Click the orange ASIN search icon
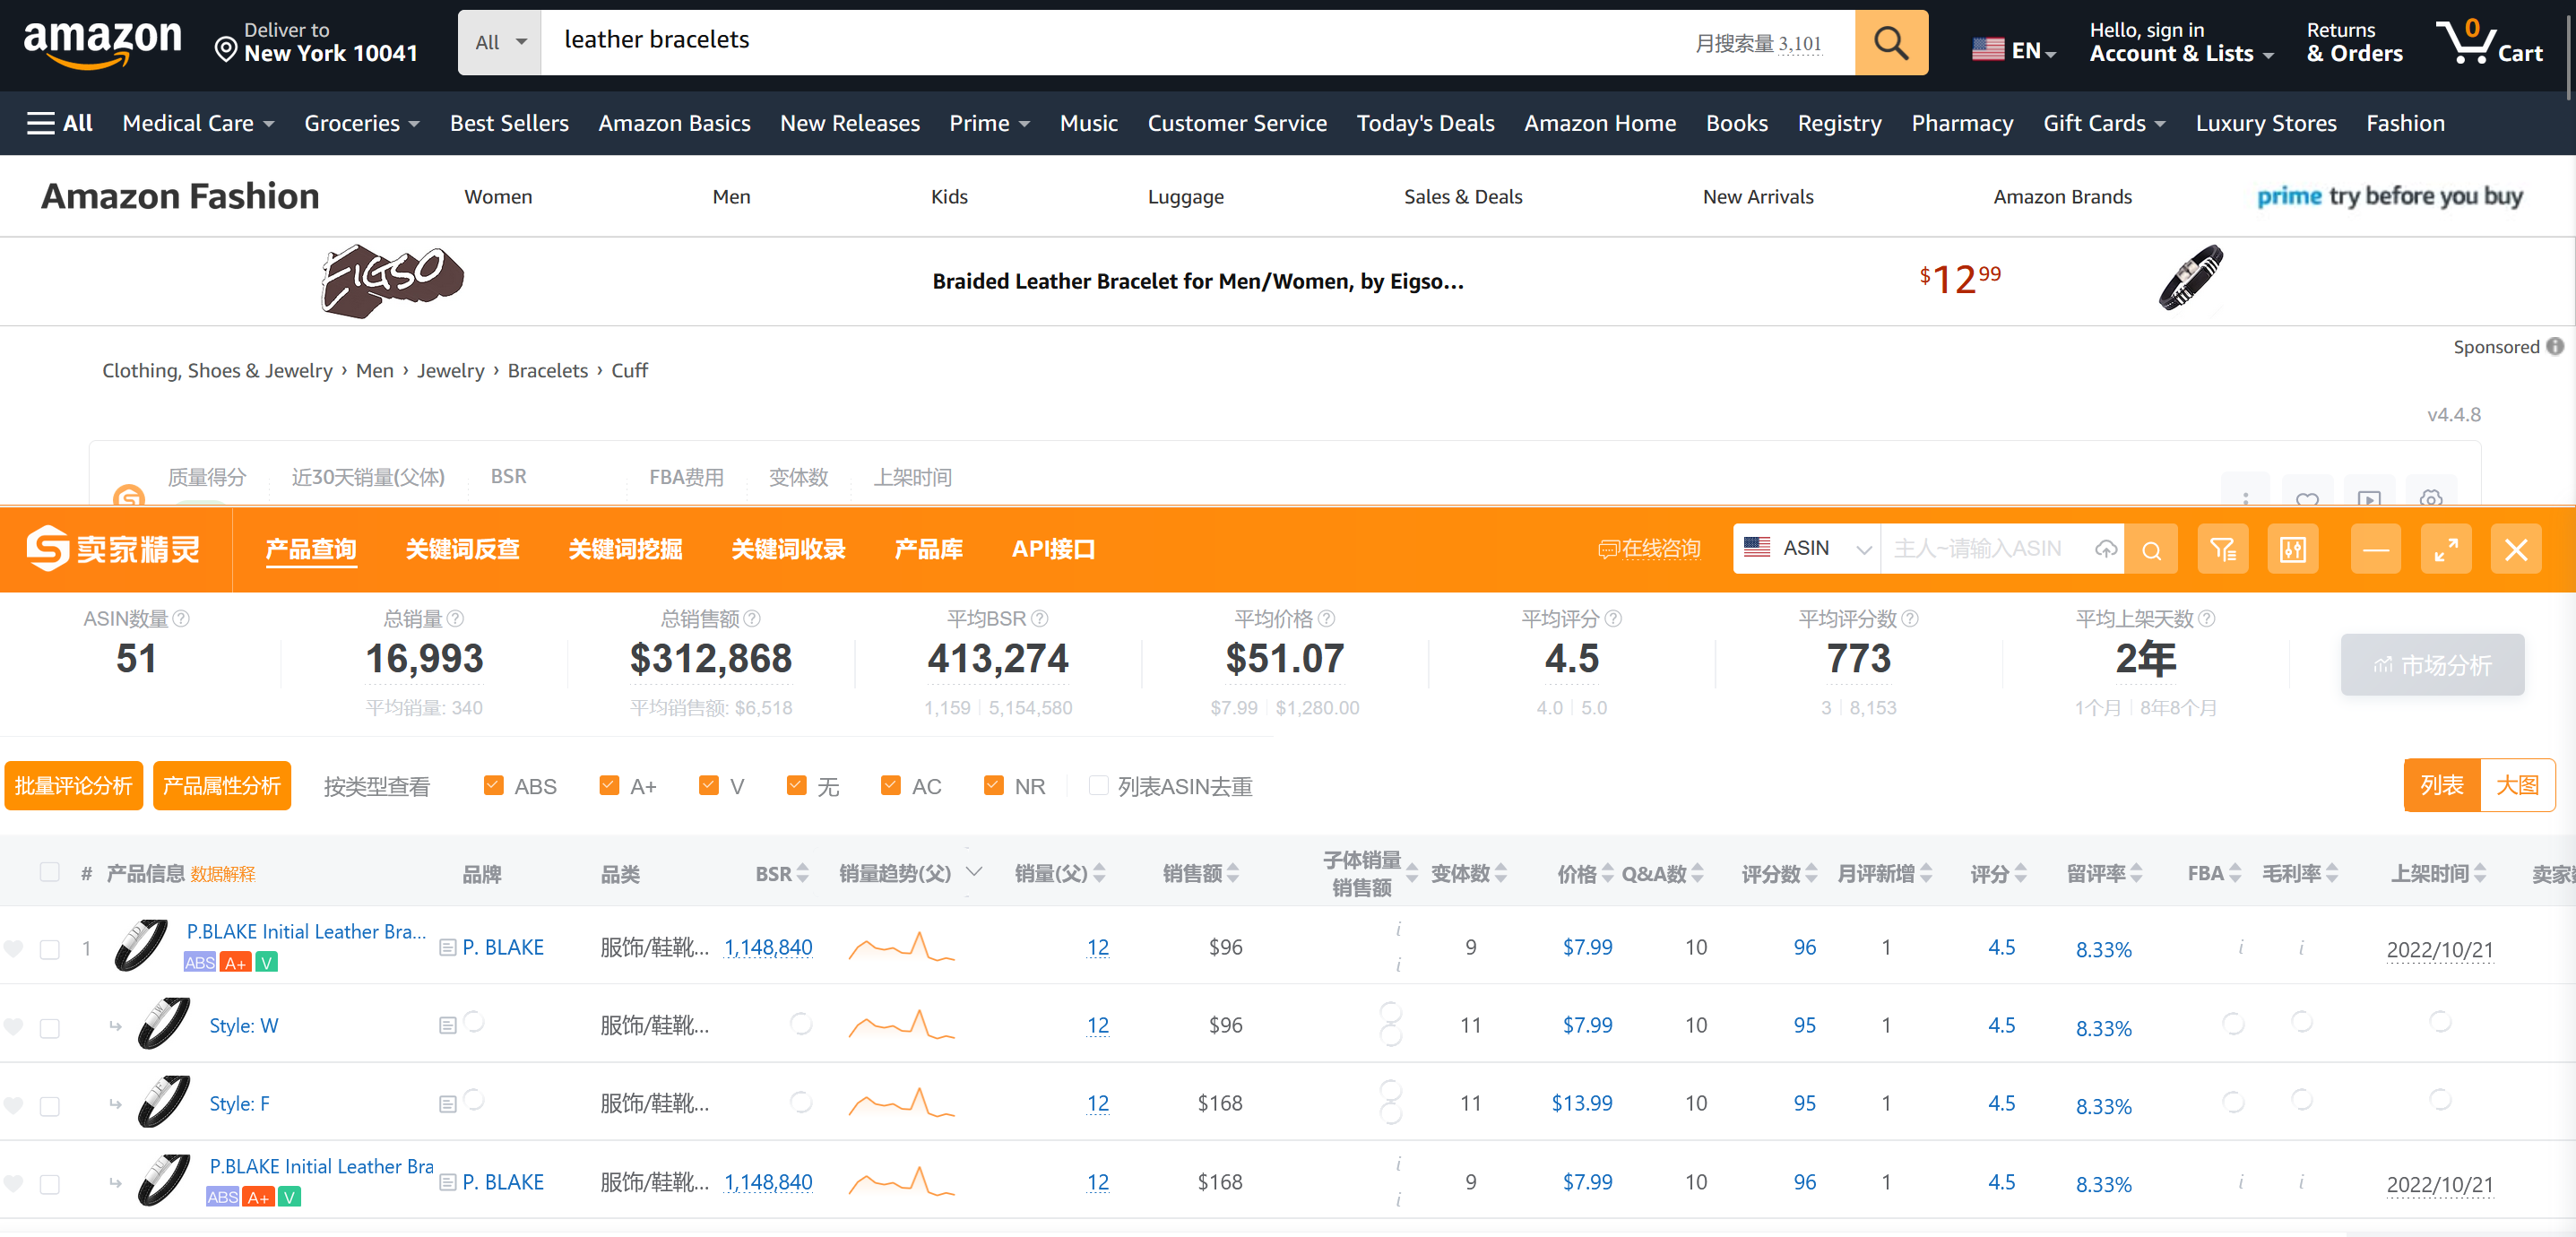This screenshot has height=1237, width=2576. (x=2151, y=549)
